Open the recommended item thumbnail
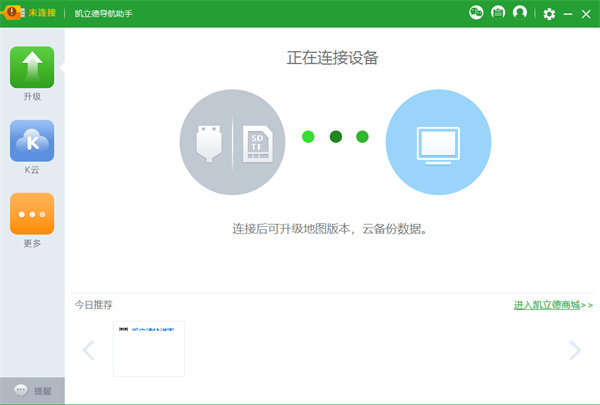 [x=149, y=348]
